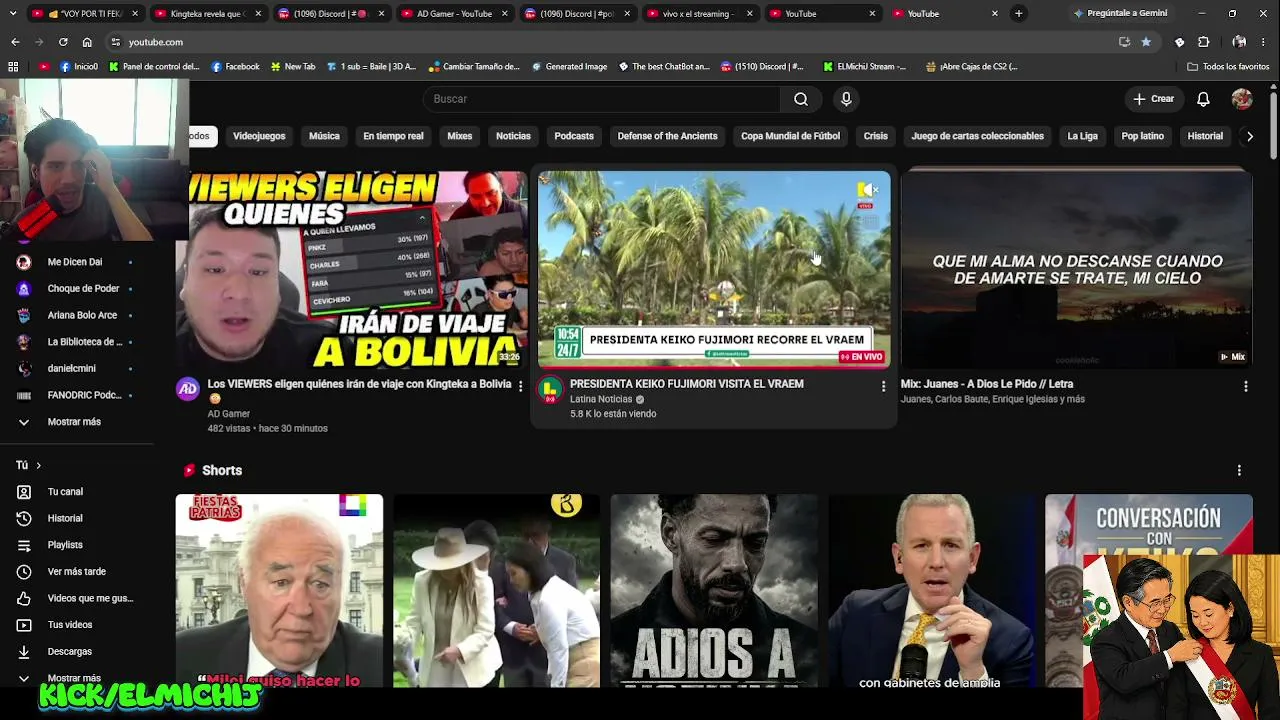Screen dimensions: 1280x720
Task: Open Ver más tarde in the sidebar
Action: point(76,572)
